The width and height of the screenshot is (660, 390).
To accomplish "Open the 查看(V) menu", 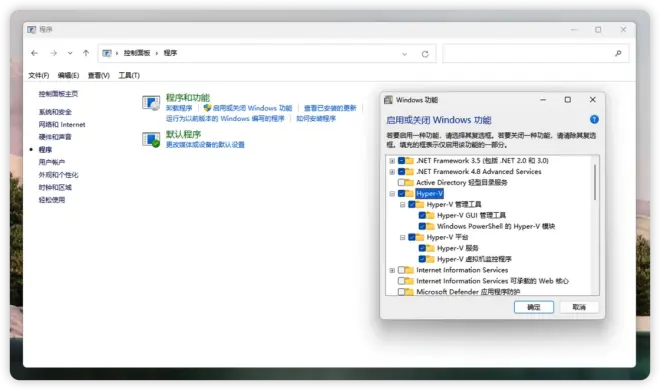I will pos(98,75).
